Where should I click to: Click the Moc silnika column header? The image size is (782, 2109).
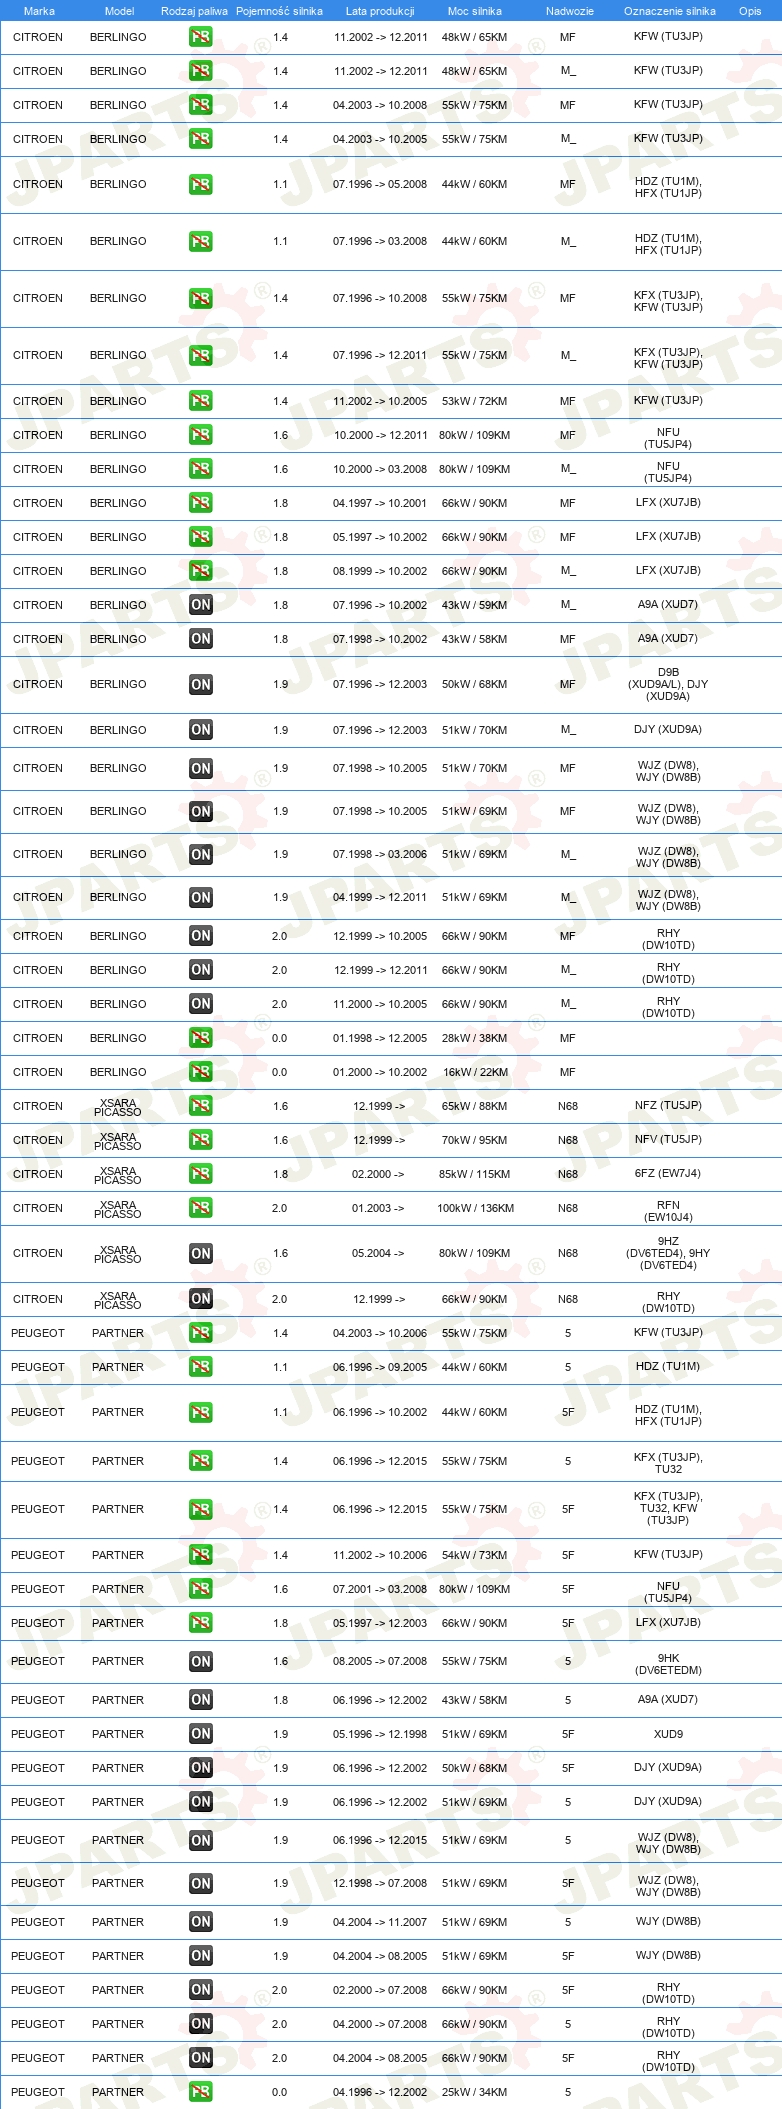(475, 11)
